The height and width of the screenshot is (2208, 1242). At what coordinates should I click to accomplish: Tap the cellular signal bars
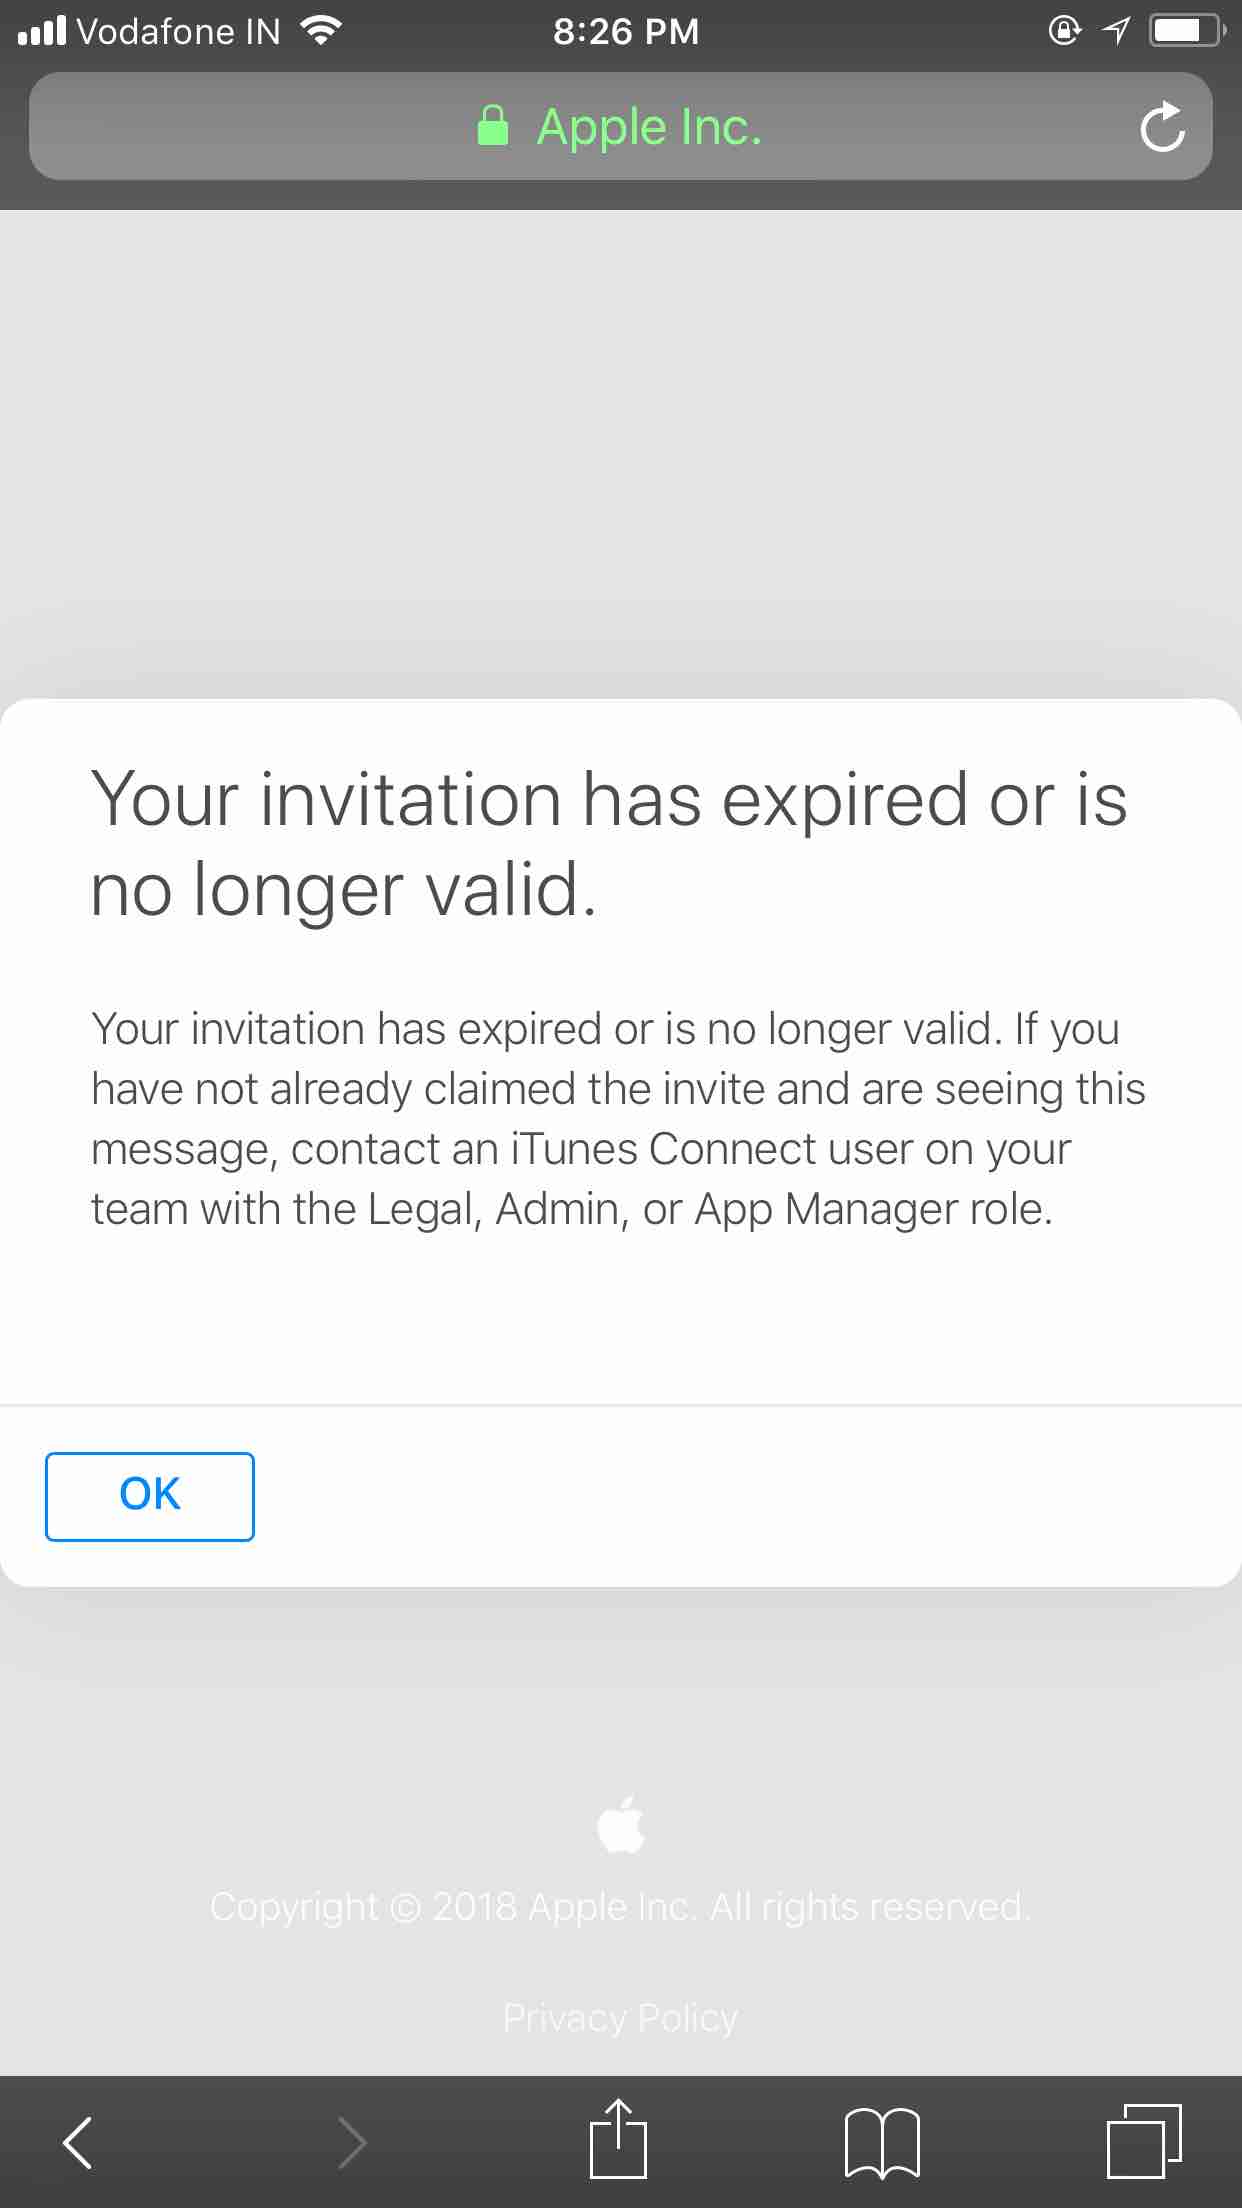point(42,32)
